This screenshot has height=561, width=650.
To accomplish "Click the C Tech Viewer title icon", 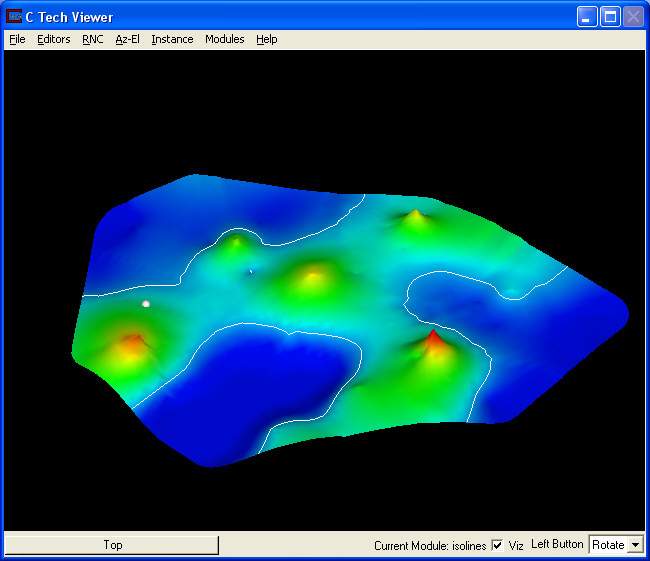I will (14, 17).
